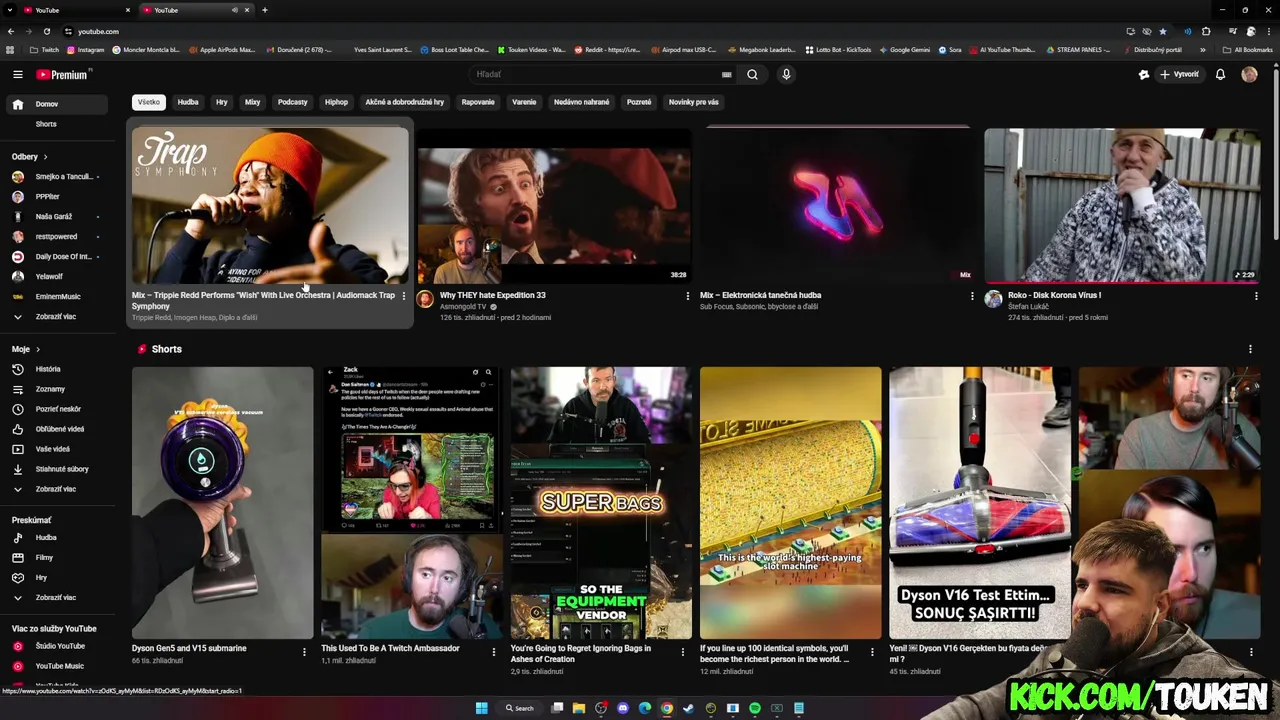Open the hamburger guide menu
This screenshot has width=1280, height=720.
pyautogui.click(x=17, y=74)
